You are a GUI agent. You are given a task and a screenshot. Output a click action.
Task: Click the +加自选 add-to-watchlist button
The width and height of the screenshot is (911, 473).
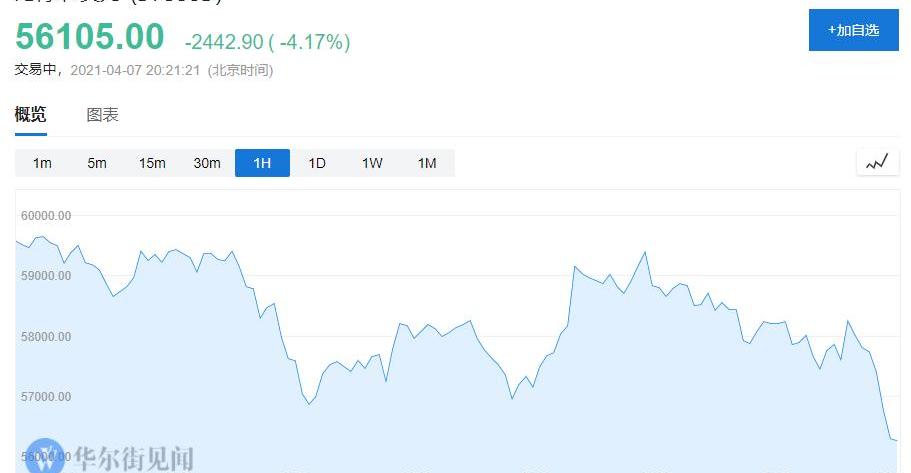(x=853, y=30)
